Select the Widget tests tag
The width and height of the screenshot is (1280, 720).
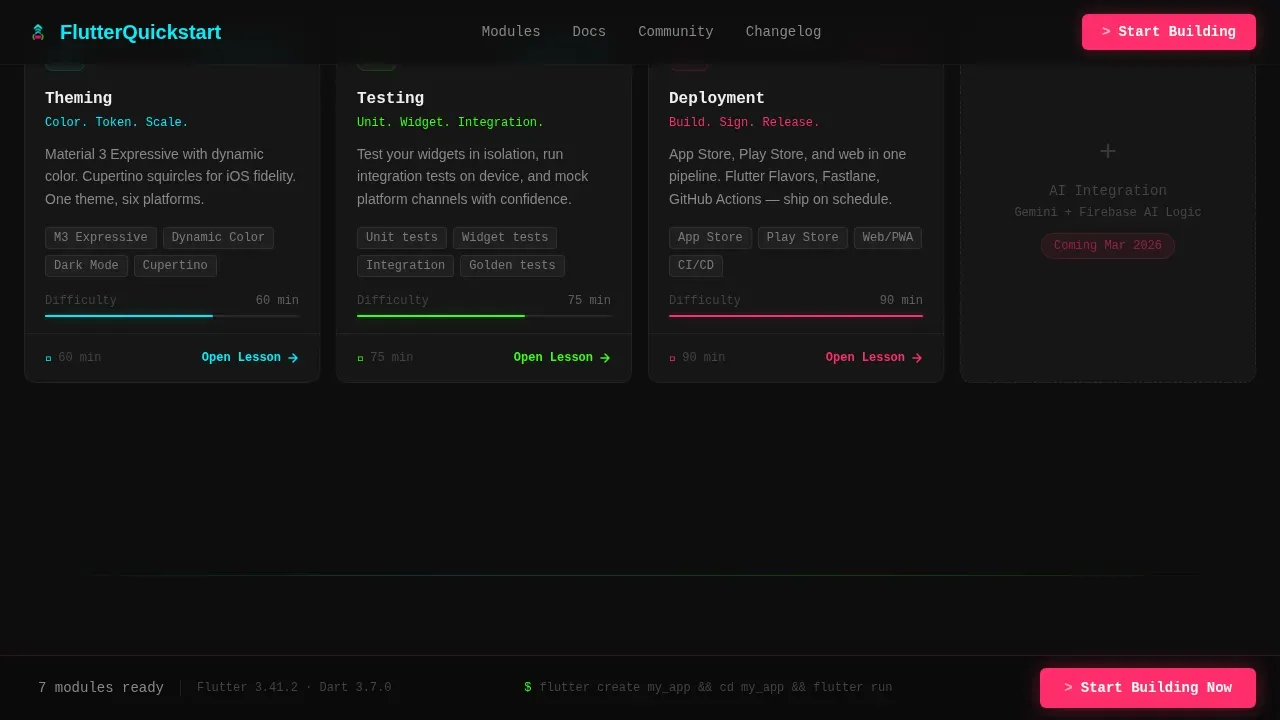(505, 238)
